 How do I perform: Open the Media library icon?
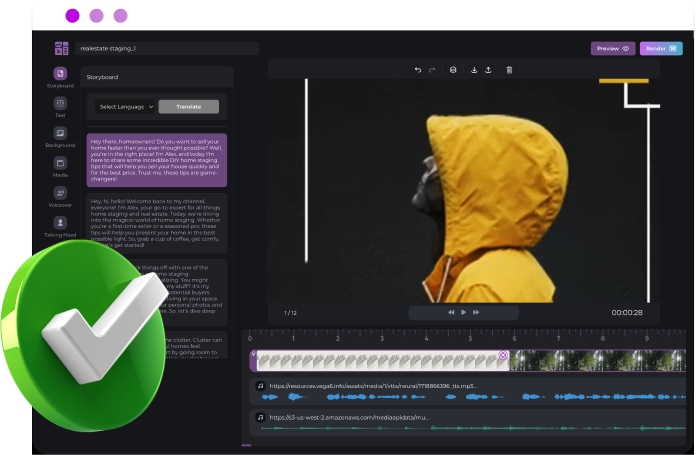pos(60,163)
